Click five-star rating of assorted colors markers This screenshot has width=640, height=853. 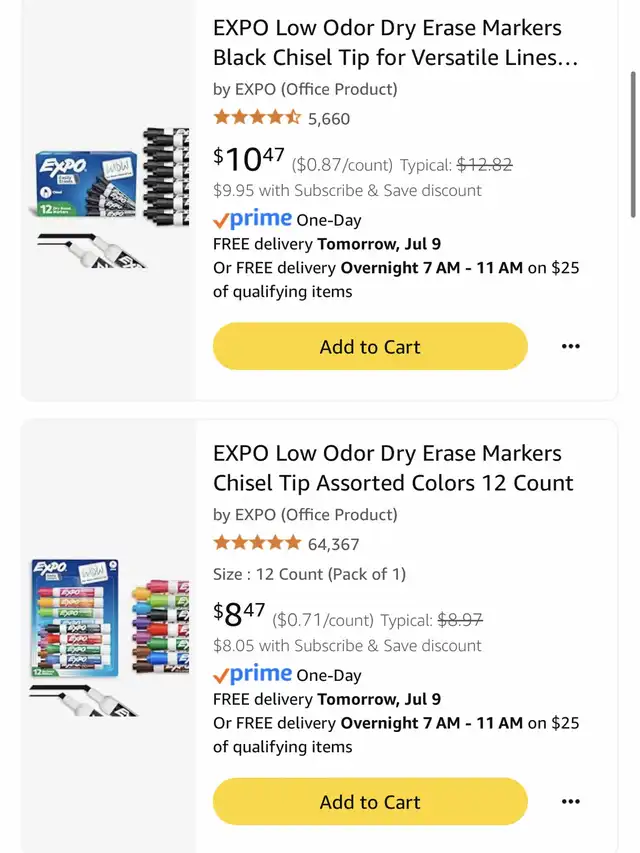[257, 543]
